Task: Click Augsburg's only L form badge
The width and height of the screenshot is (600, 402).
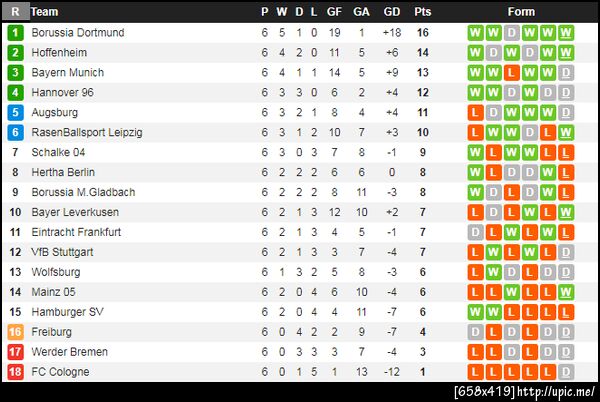Action: 475,113
